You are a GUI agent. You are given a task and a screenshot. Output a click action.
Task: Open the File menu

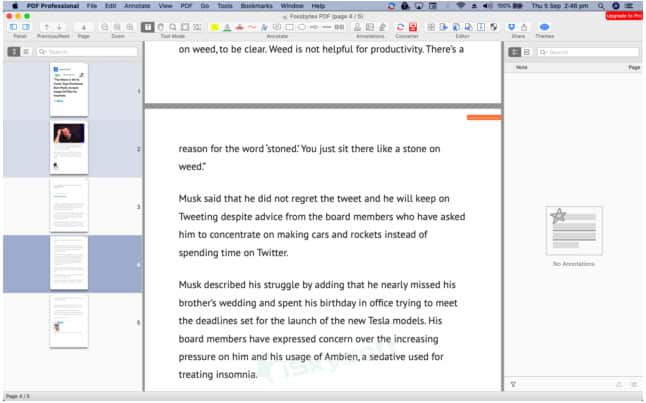click(91, 6)
